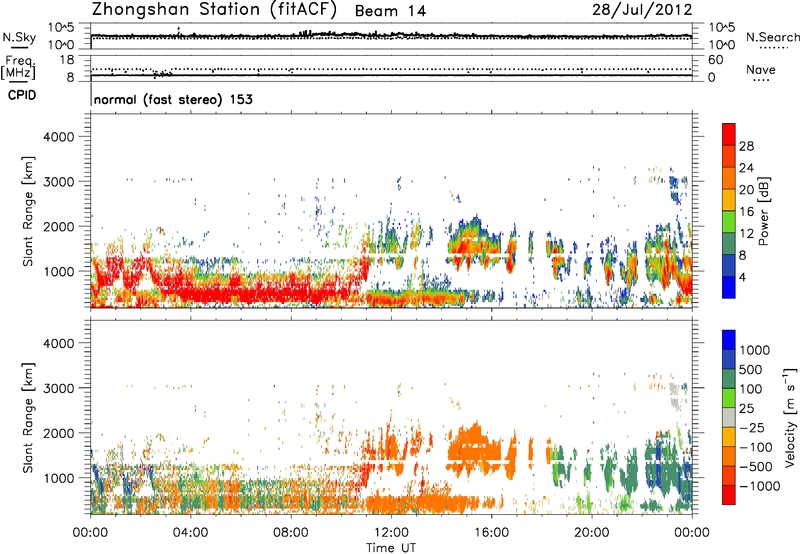The width and height of the screenshot is (800, 554).
Task: Select the light green Power segment between 12 and 16
Action: point(729,221)
